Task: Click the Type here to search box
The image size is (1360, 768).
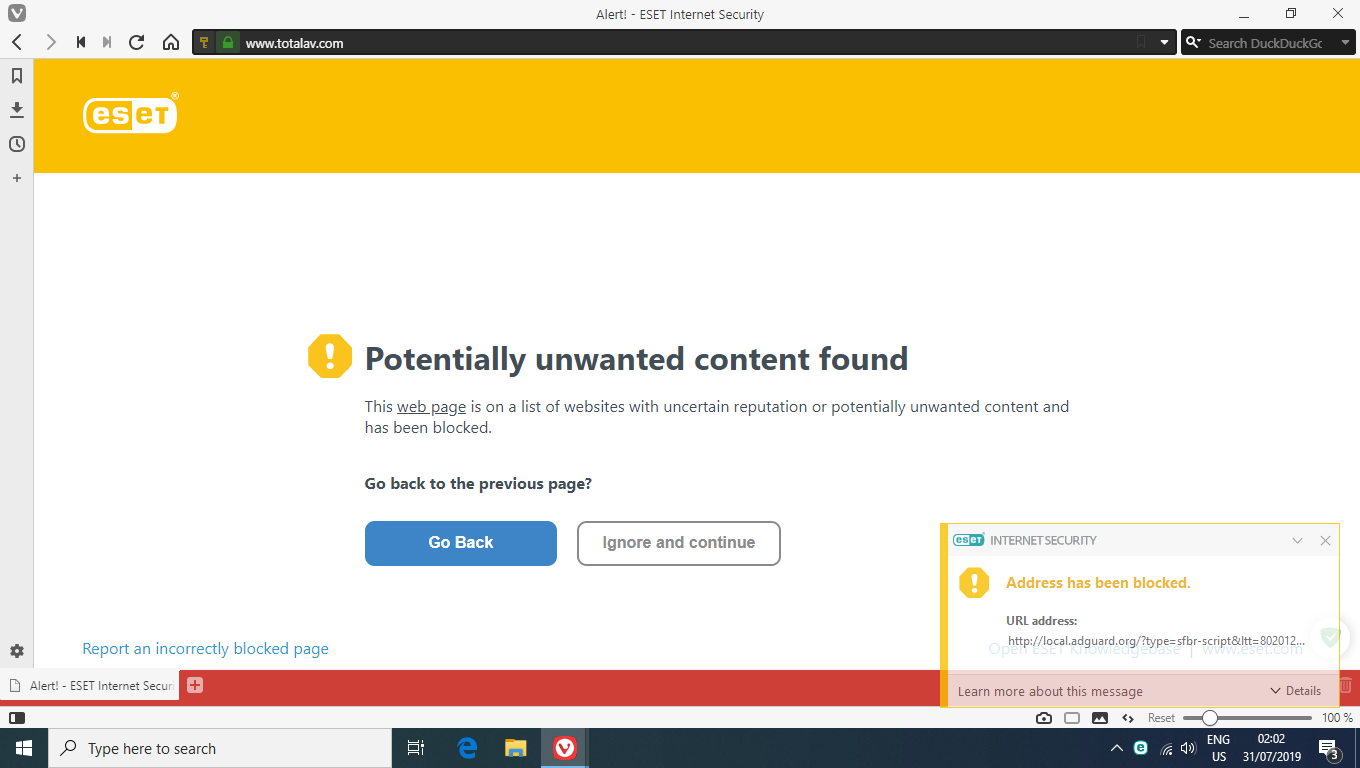Action: pos(220,748)
